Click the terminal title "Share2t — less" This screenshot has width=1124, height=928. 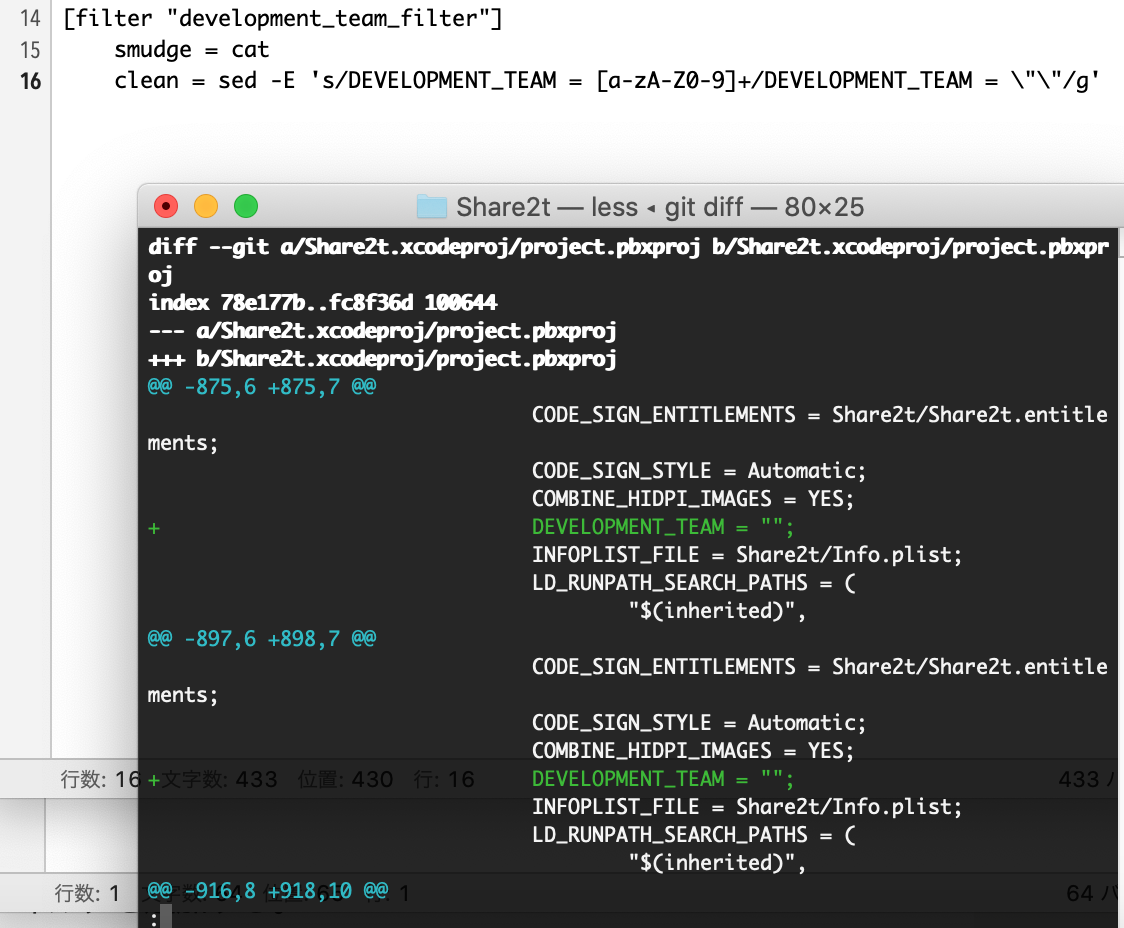(546, 207)
